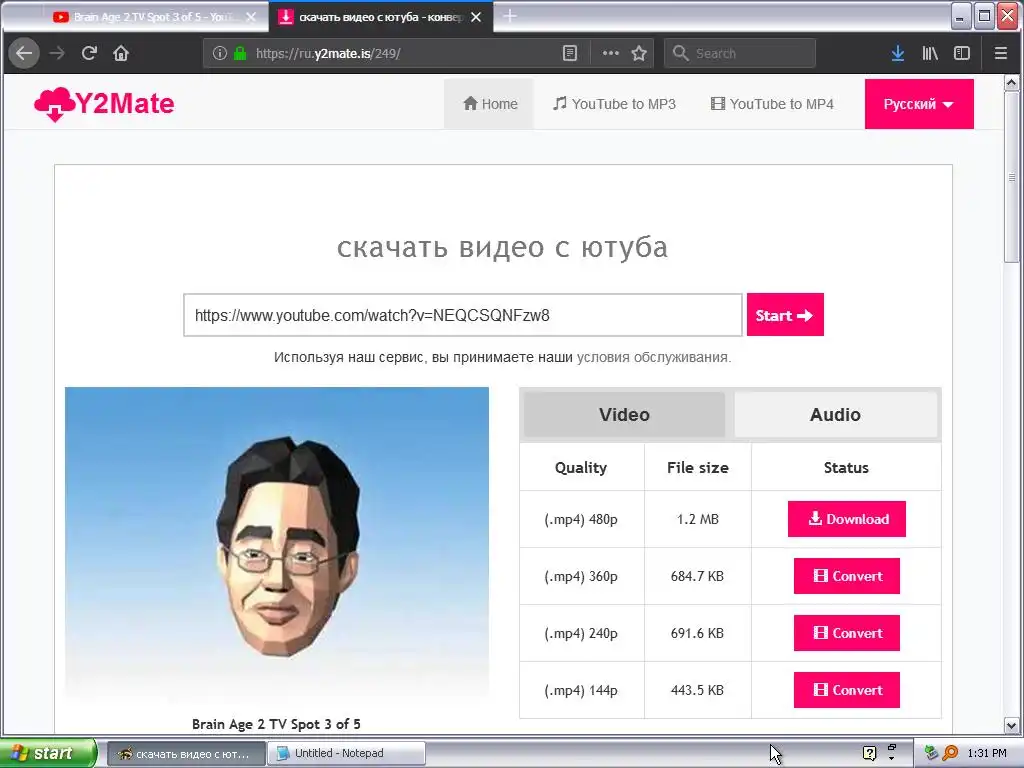Screen dimensions: 1024x768
Task: Click the network computers tray icon
Action: [x=931, y=753]
